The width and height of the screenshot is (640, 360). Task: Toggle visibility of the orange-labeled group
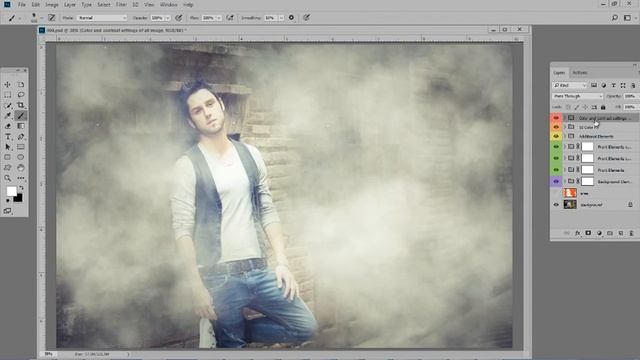556,127
